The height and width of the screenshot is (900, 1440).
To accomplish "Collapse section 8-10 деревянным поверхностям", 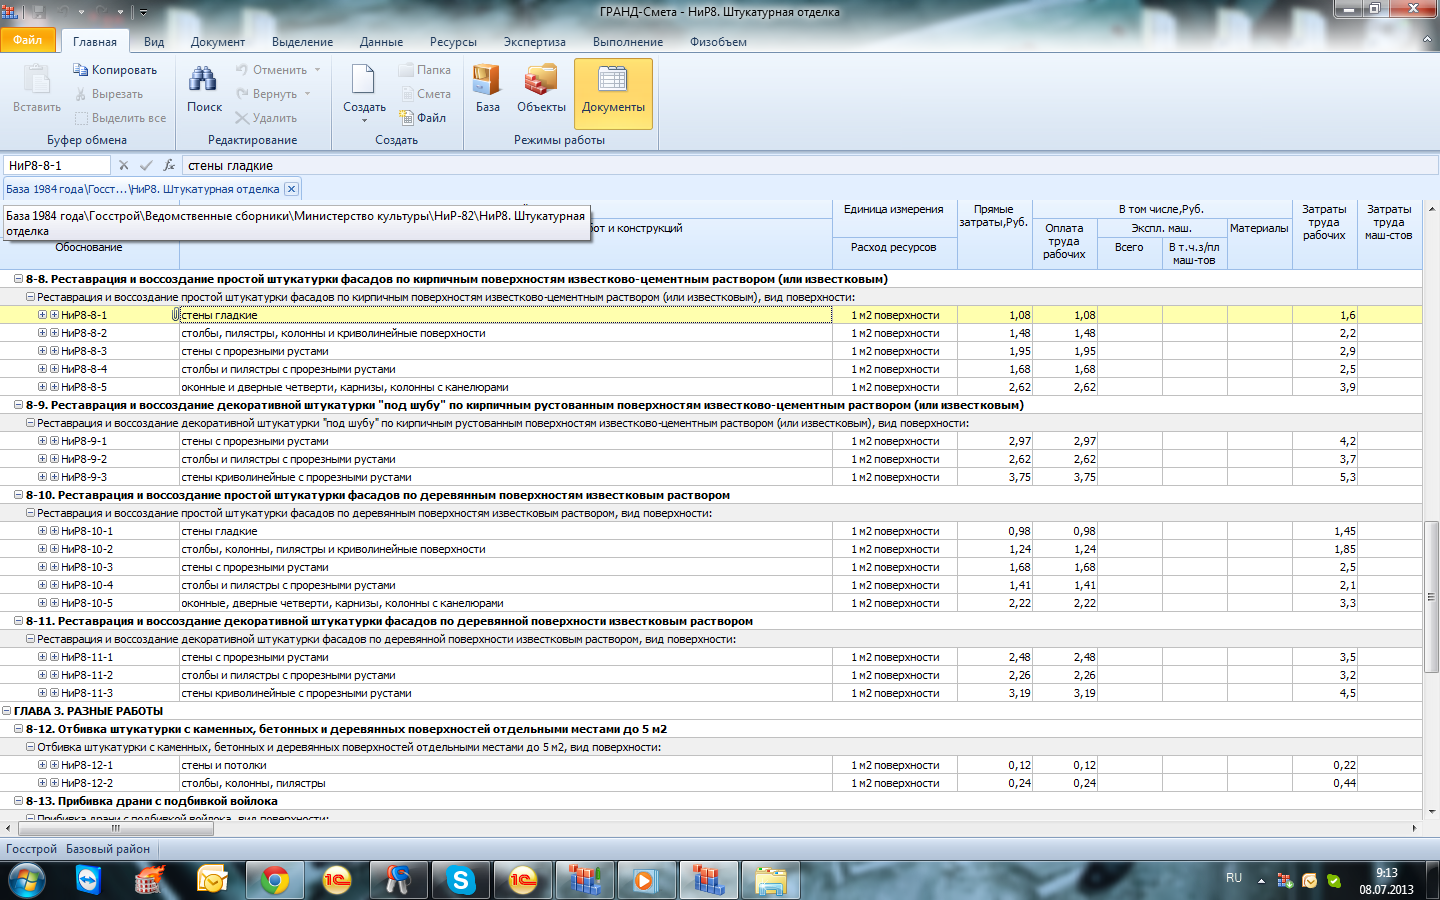I will click(x=18, y=495).
